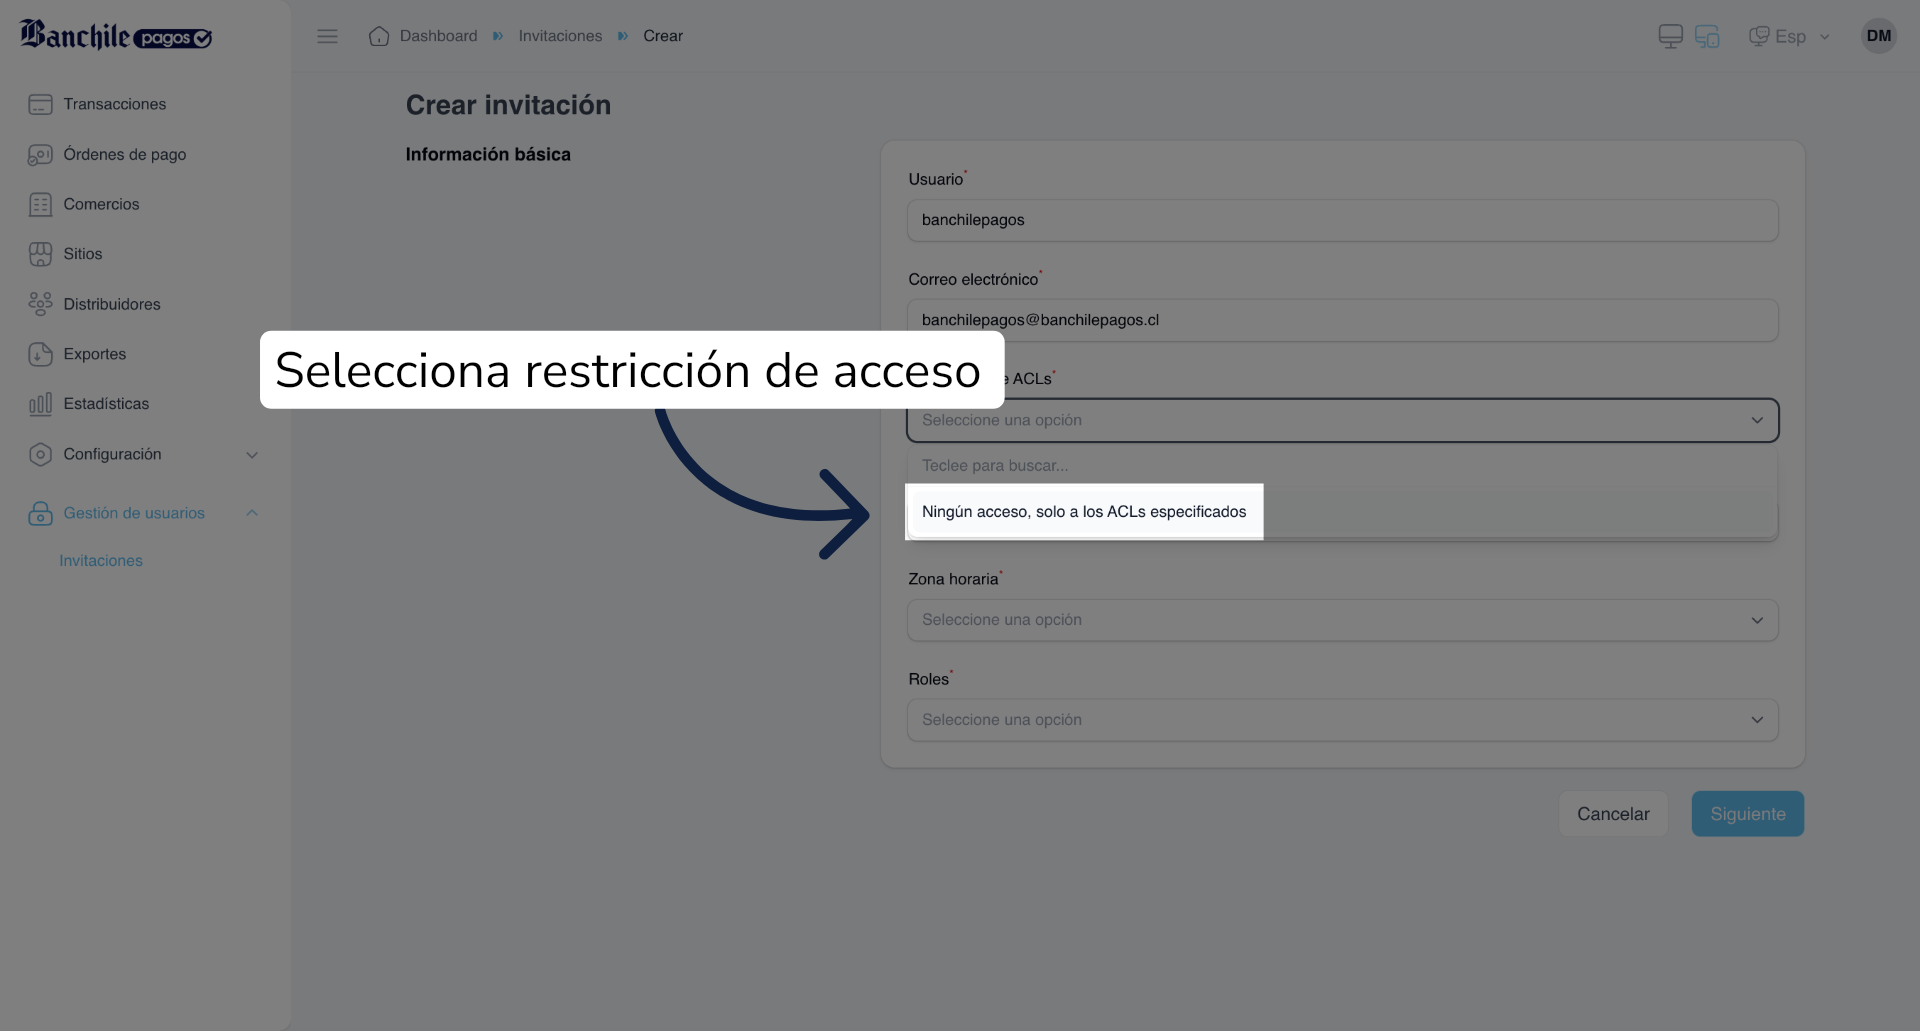Expand the Configuración submenu chevron

tap(252, 454)
